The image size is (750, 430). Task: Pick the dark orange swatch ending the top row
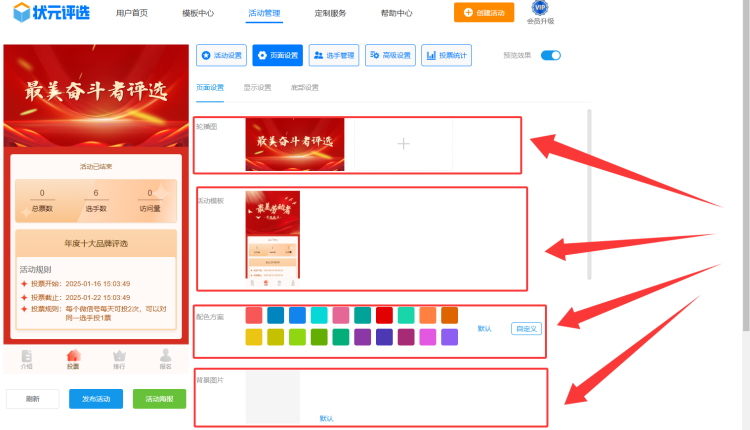[x=450, y=315]
